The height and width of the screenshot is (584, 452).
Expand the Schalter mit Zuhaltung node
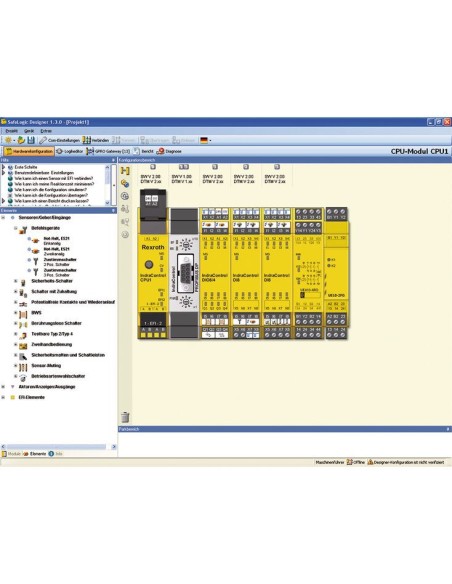coord(16,292)
